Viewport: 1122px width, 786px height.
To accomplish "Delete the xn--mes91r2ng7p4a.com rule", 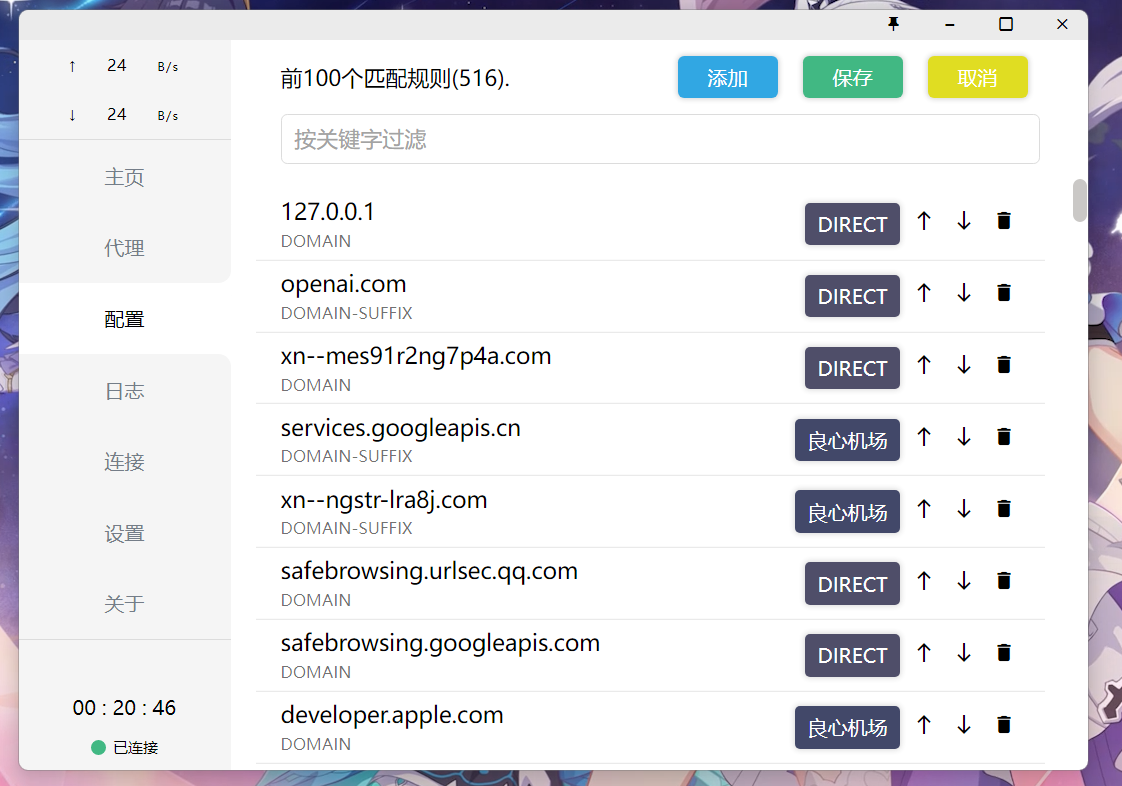I will [1004, 365].
